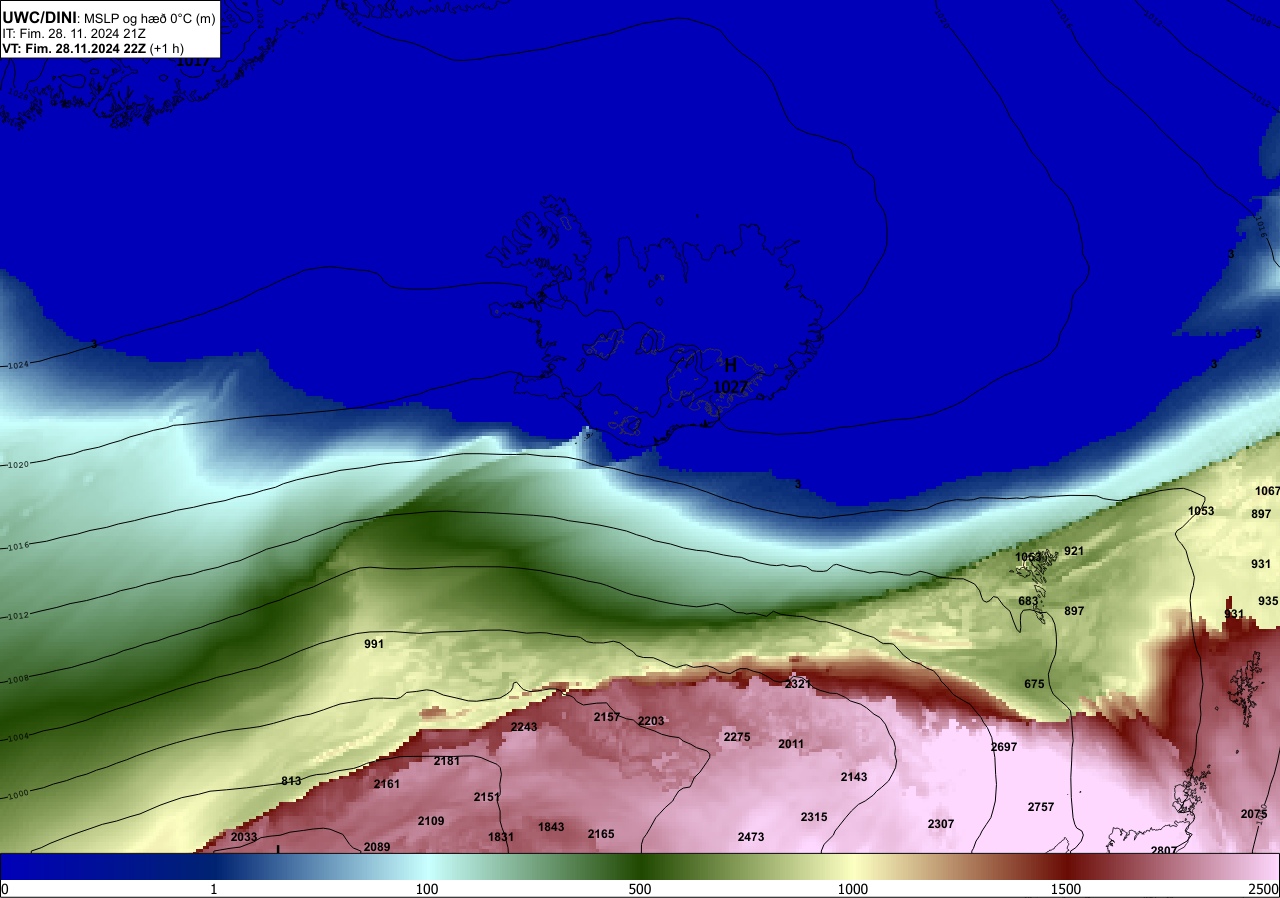Click the 2275 height value
Screen dimensions: 1280x898
737,737
